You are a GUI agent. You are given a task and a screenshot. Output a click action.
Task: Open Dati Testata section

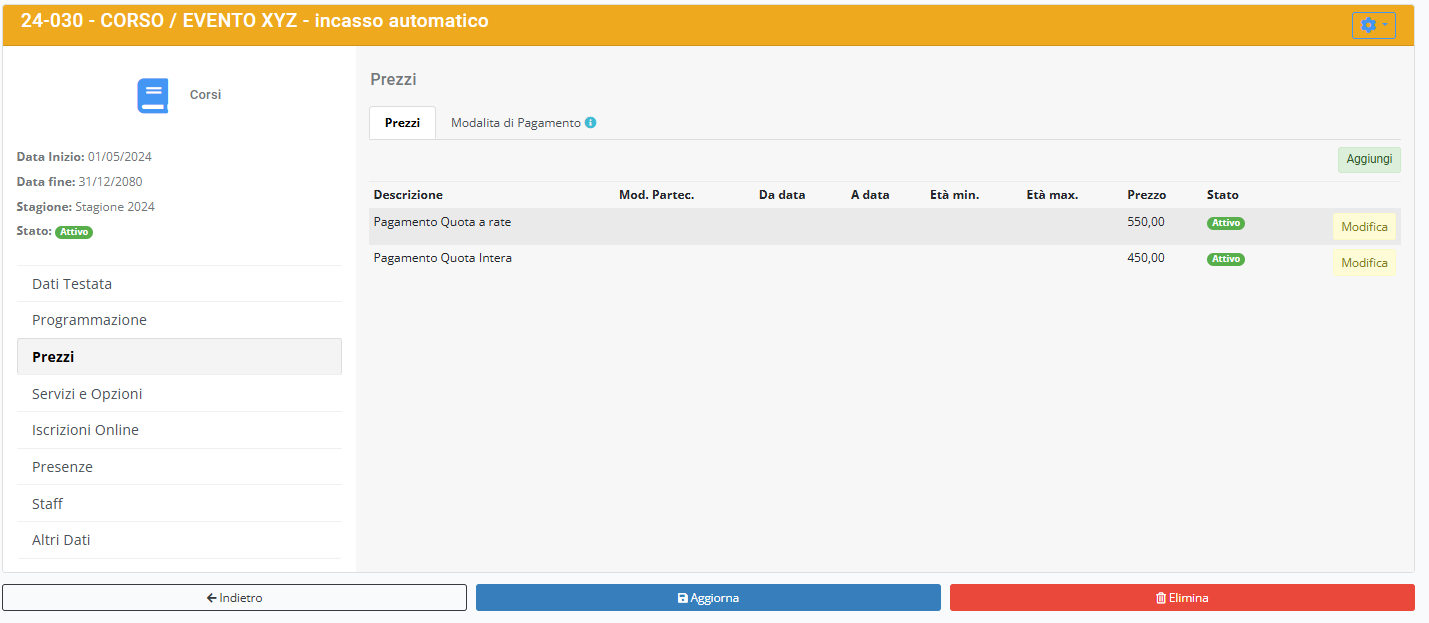72,284
